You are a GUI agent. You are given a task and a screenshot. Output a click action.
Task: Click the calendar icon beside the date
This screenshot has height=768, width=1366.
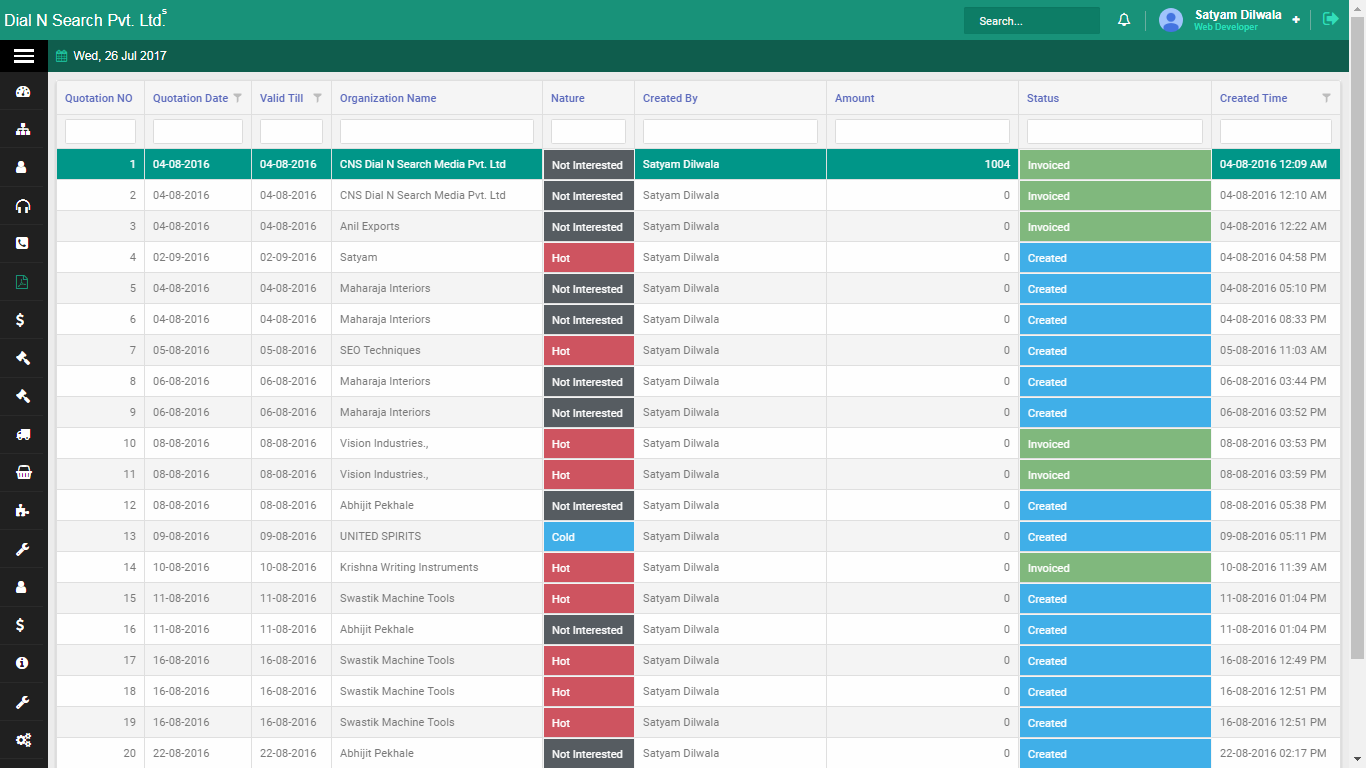coord(62,56)
